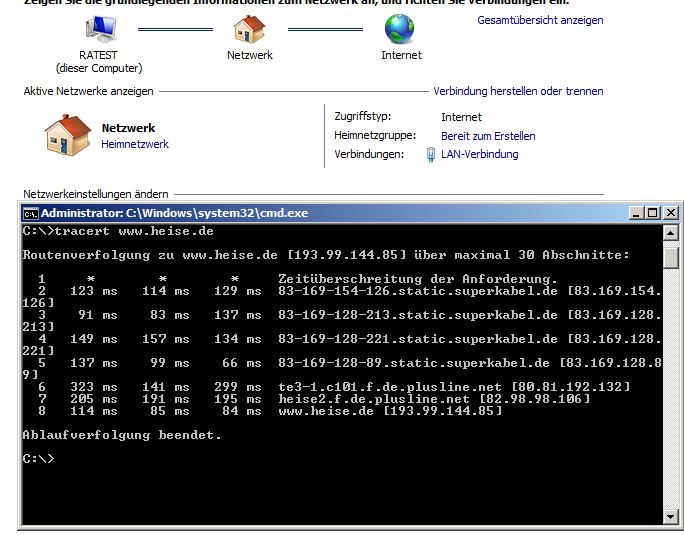
Task: Click hop 3 83-169-128-213.static.superkabel.de hostname
Action: (x=418, y=315)
